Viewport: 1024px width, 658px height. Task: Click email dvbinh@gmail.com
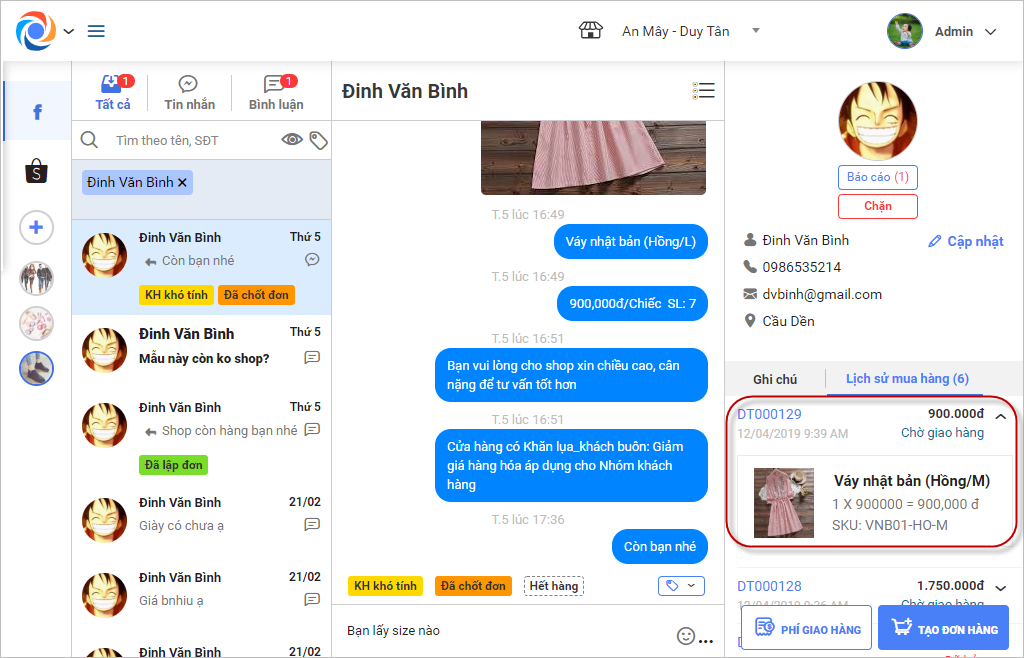click(822, 294)
